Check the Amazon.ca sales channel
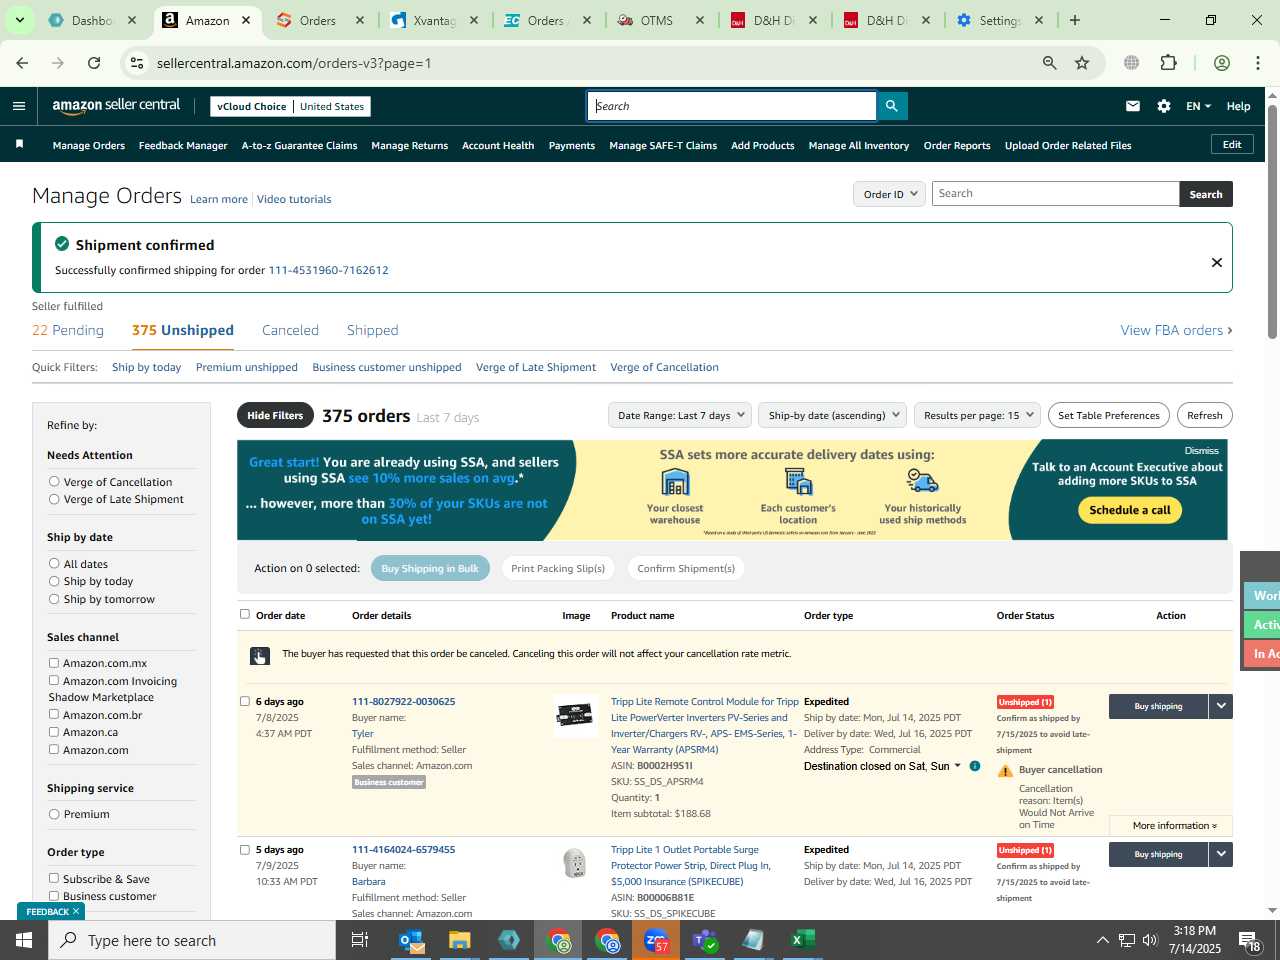The width and height of the screenshot is (1280, 960). (x=54, y=732)
